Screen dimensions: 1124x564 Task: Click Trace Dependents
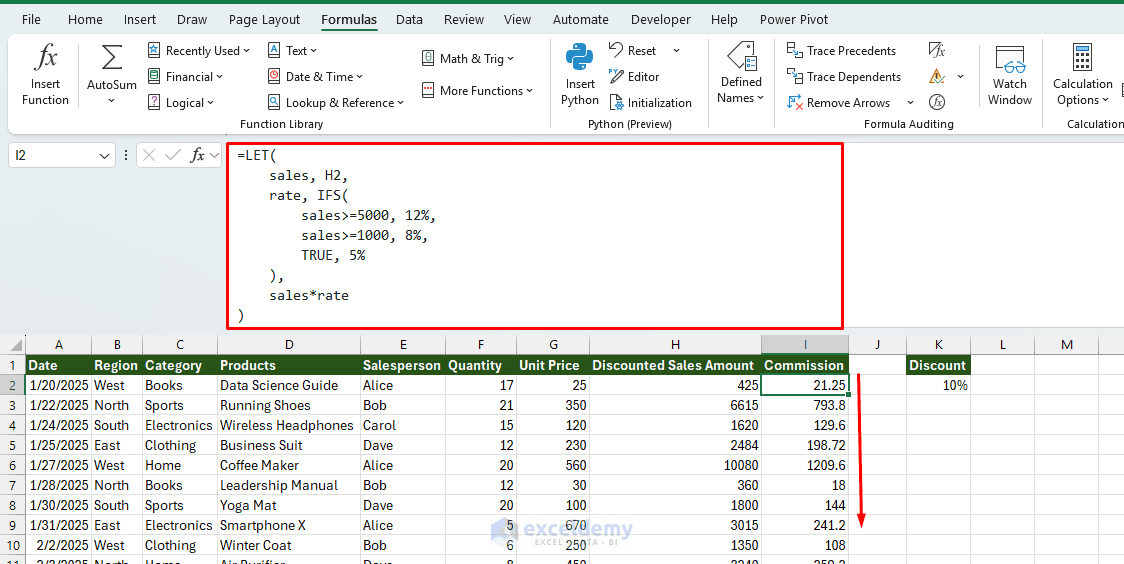point(844,77)
